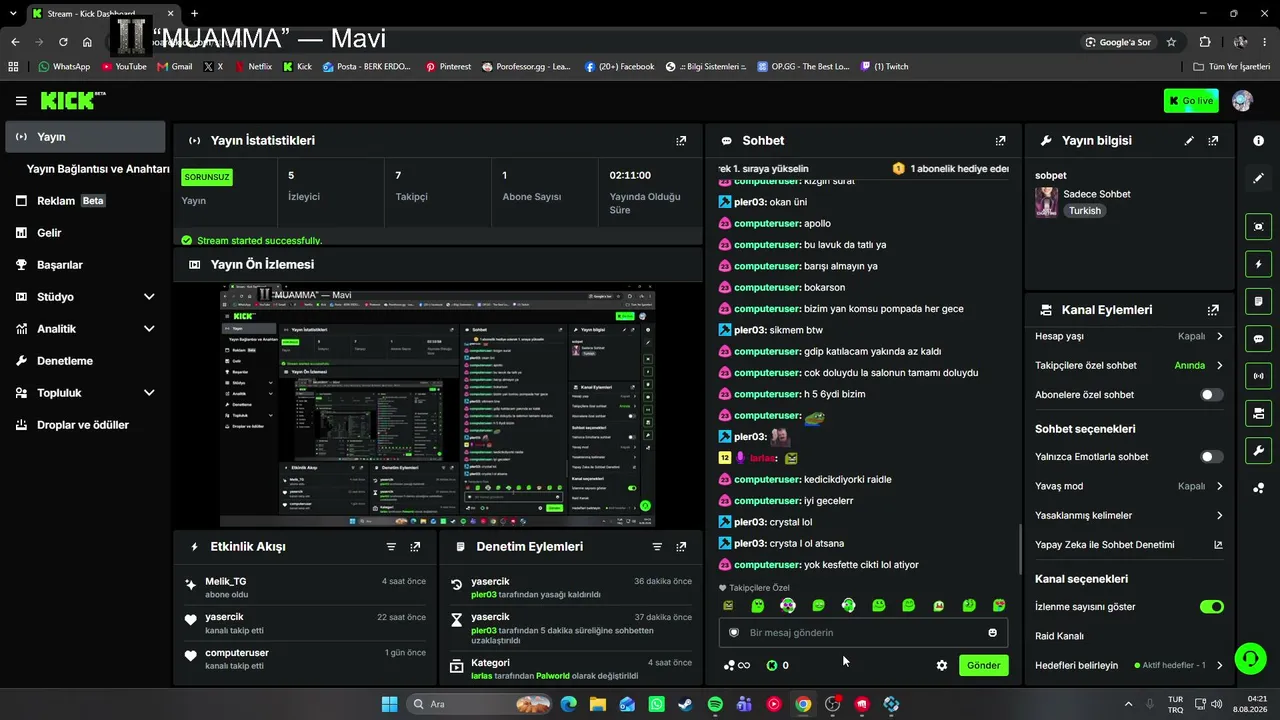Viewport: 1280px width, 720px height.
Task: Open the Kick hamburger menu
Action: pos(21,101)
